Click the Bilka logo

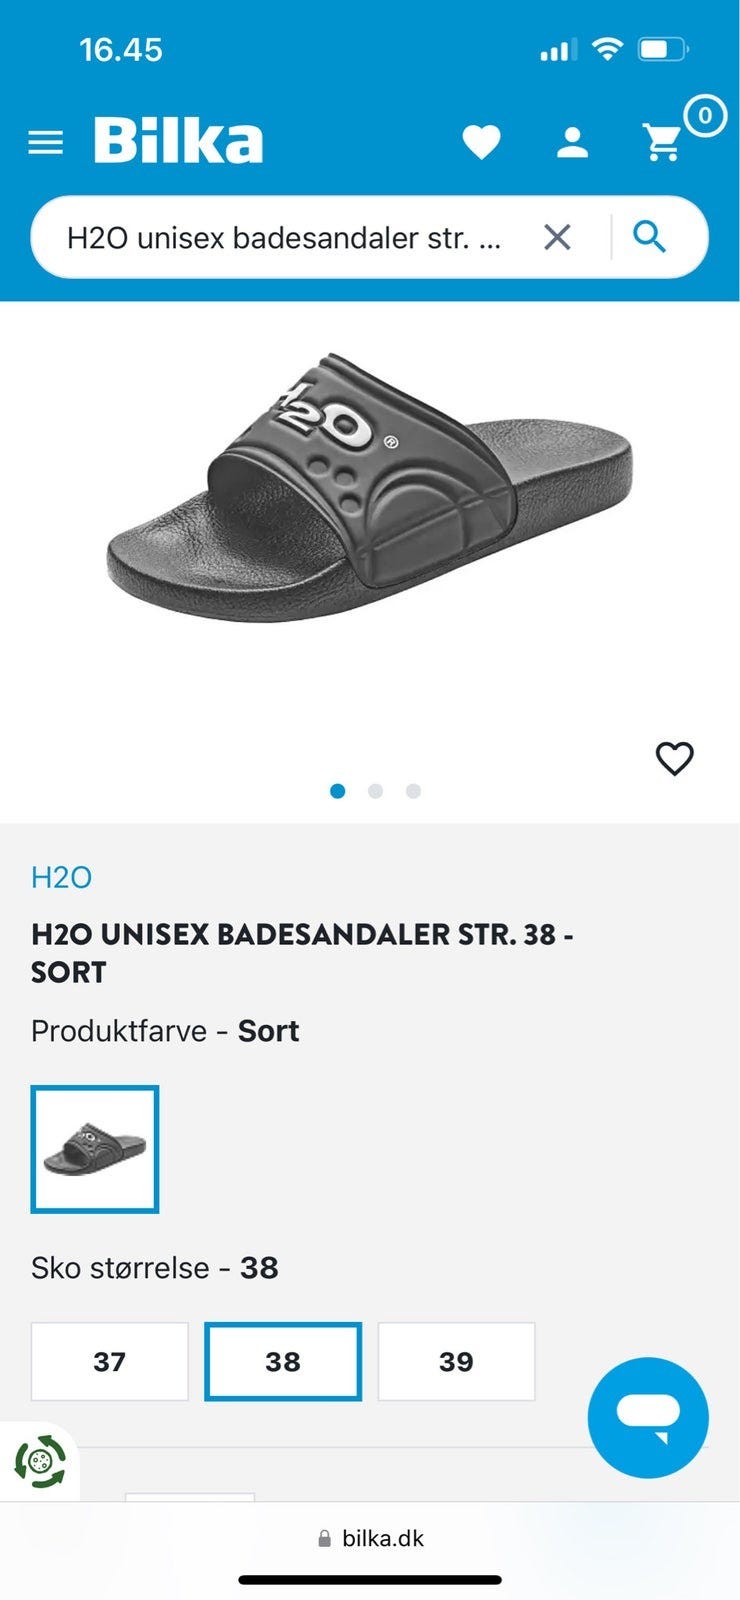(176, 140)
